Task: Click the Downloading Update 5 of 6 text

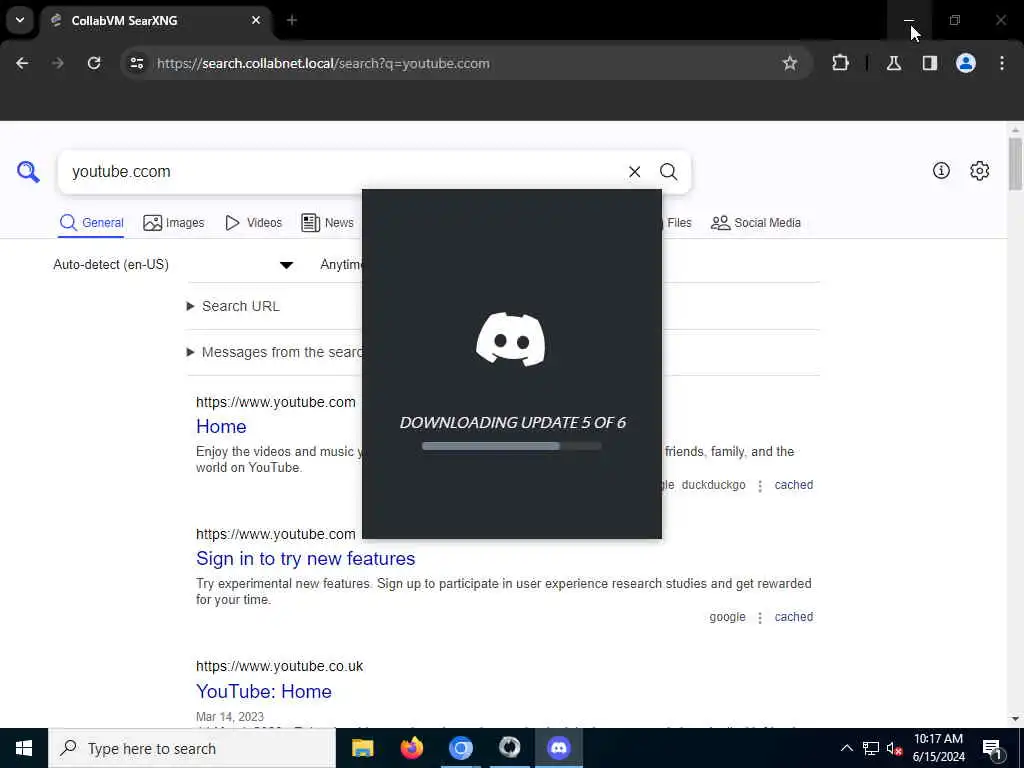Action: [x=513, y=423]
